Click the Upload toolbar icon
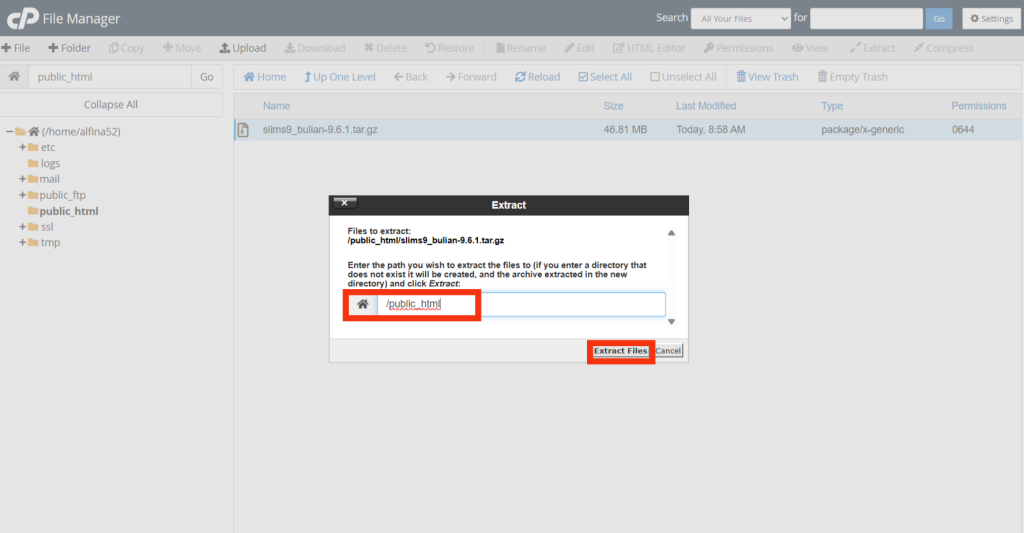 pos(243,48)
